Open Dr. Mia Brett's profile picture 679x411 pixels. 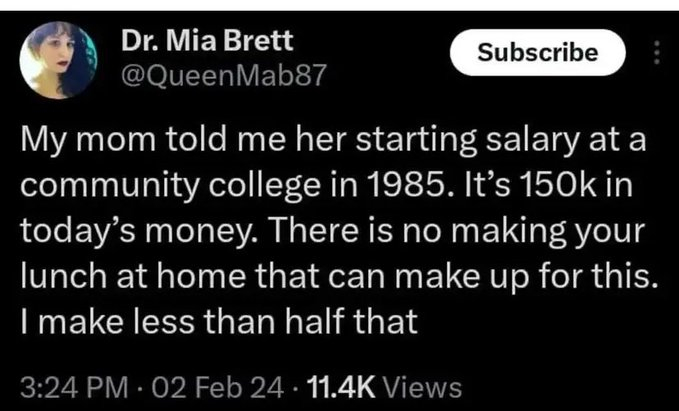click(x=59, y=59)
